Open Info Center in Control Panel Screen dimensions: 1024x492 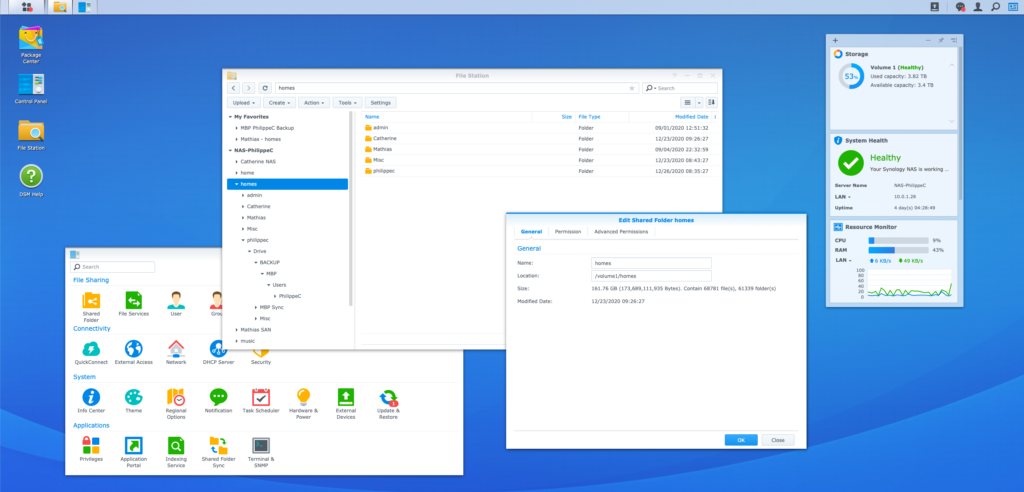pos(91,401)
